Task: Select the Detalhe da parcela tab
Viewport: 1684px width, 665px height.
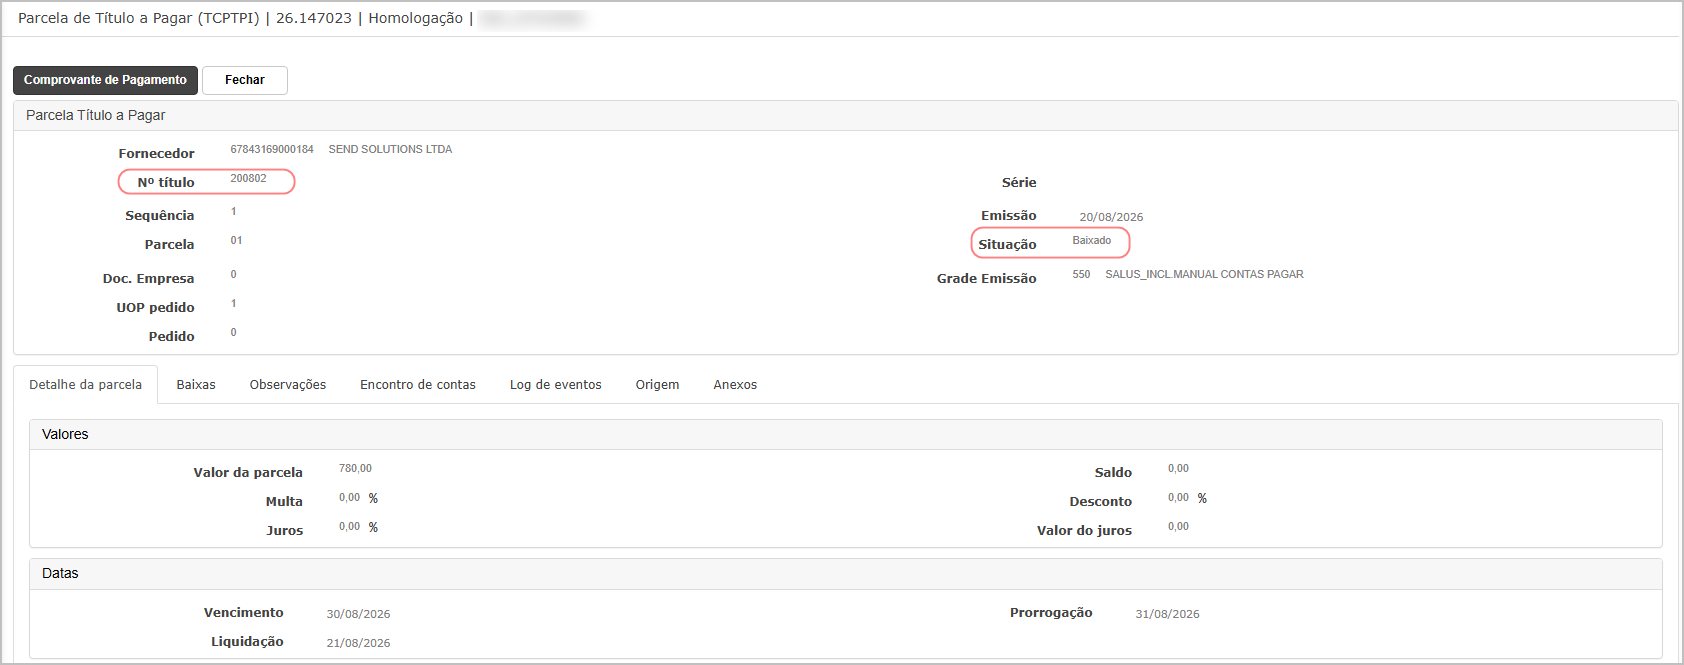Action: (86, 385)
